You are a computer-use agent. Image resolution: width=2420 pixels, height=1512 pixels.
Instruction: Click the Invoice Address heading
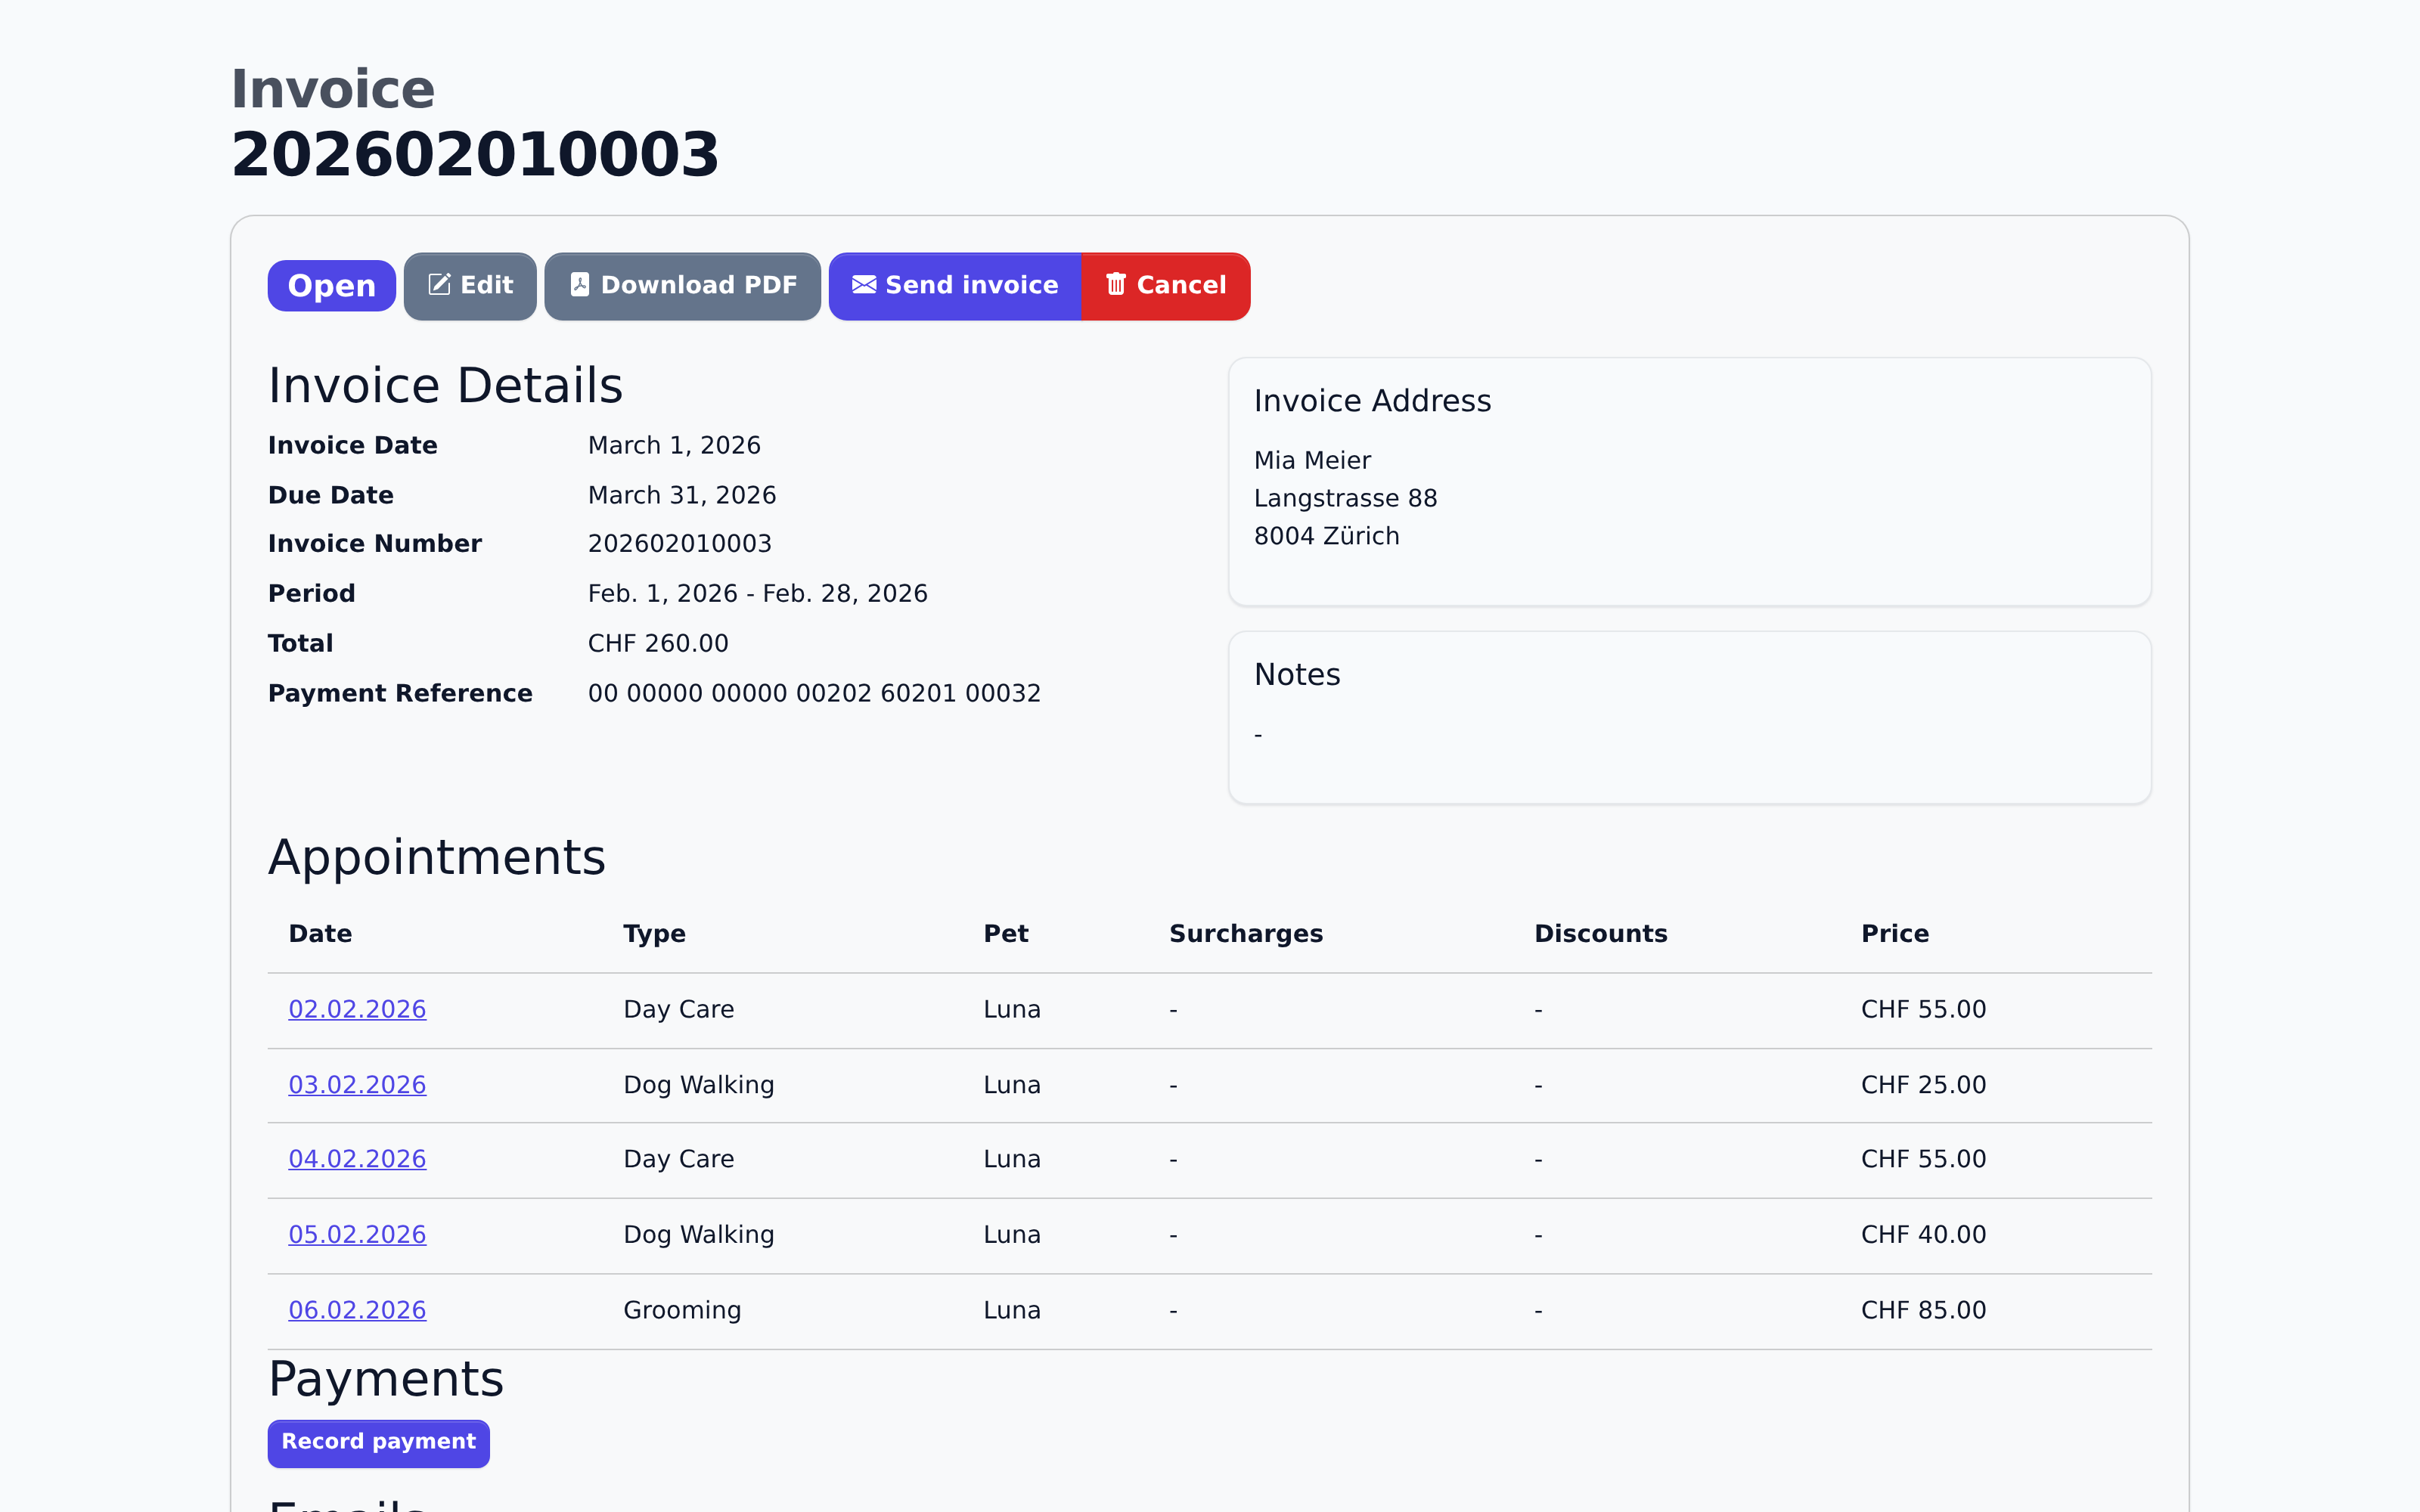[1372, 400]
